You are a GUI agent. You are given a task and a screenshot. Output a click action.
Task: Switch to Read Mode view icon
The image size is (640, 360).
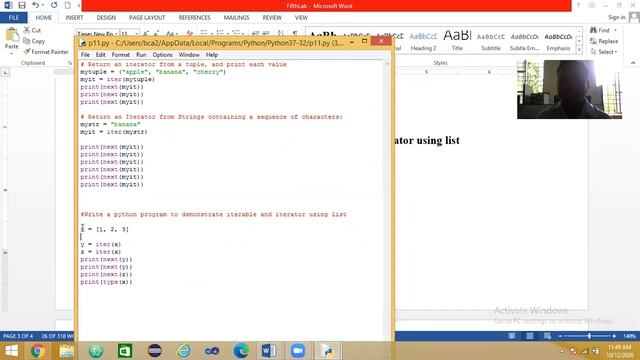tap(511, 336)
